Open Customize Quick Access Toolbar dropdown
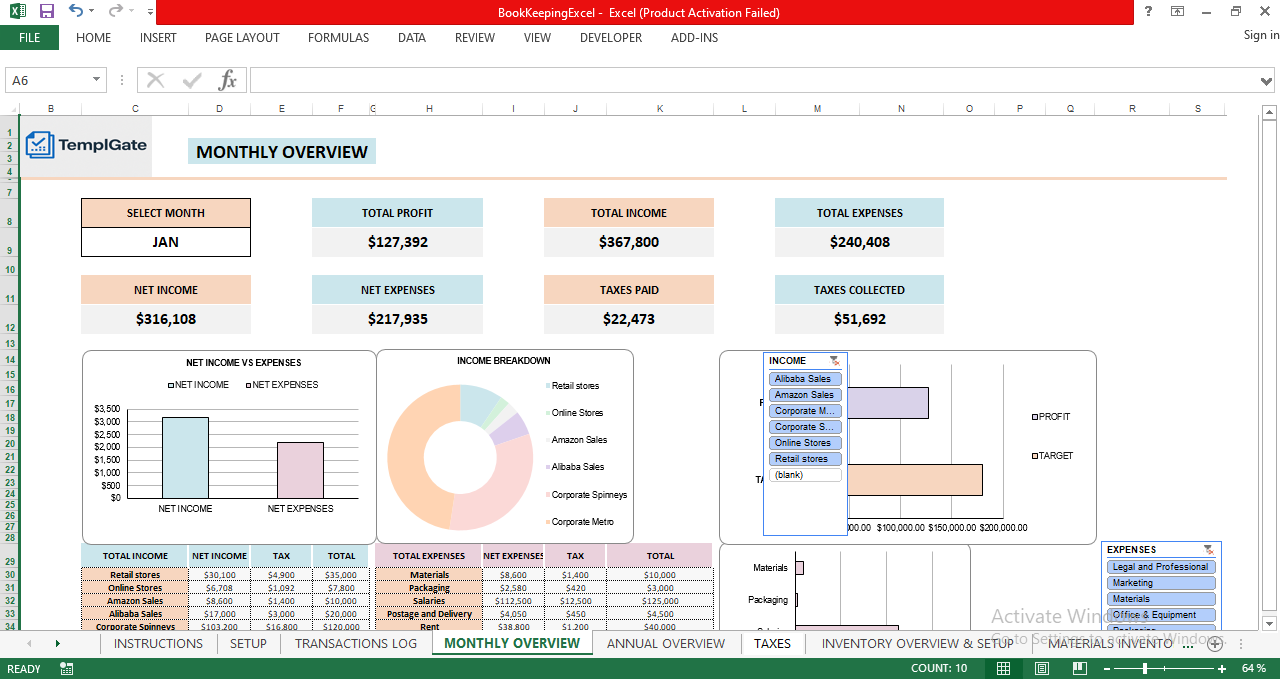 [x=150, y=12]
